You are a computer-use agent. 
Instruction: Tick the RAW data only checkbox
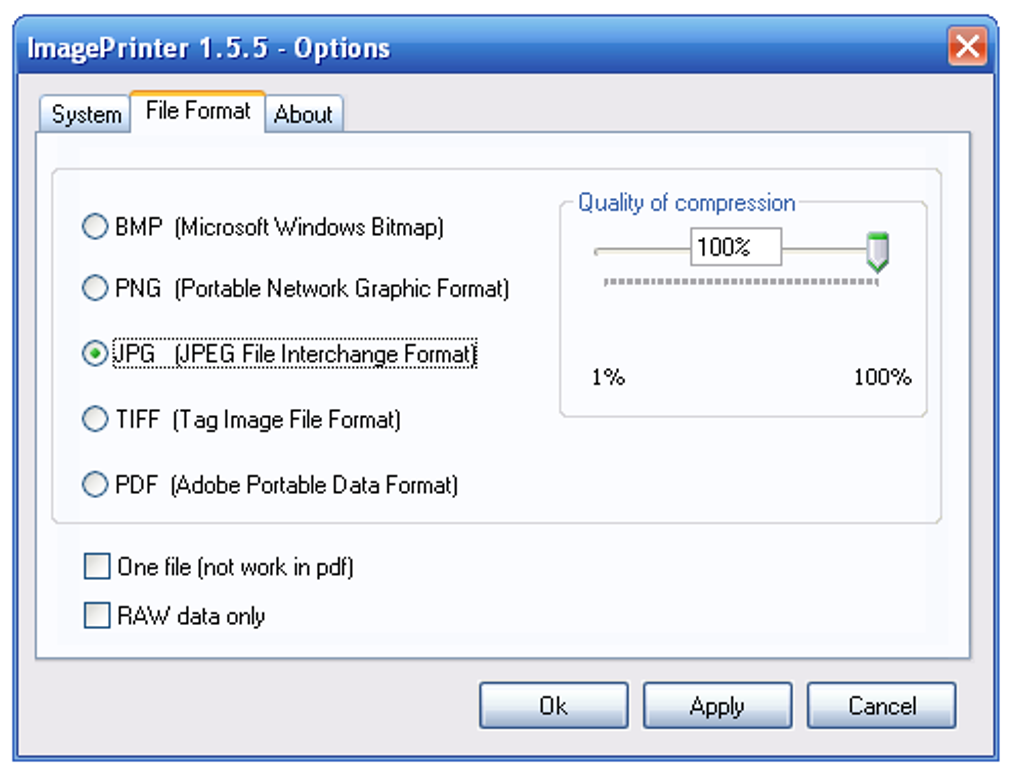97,616
